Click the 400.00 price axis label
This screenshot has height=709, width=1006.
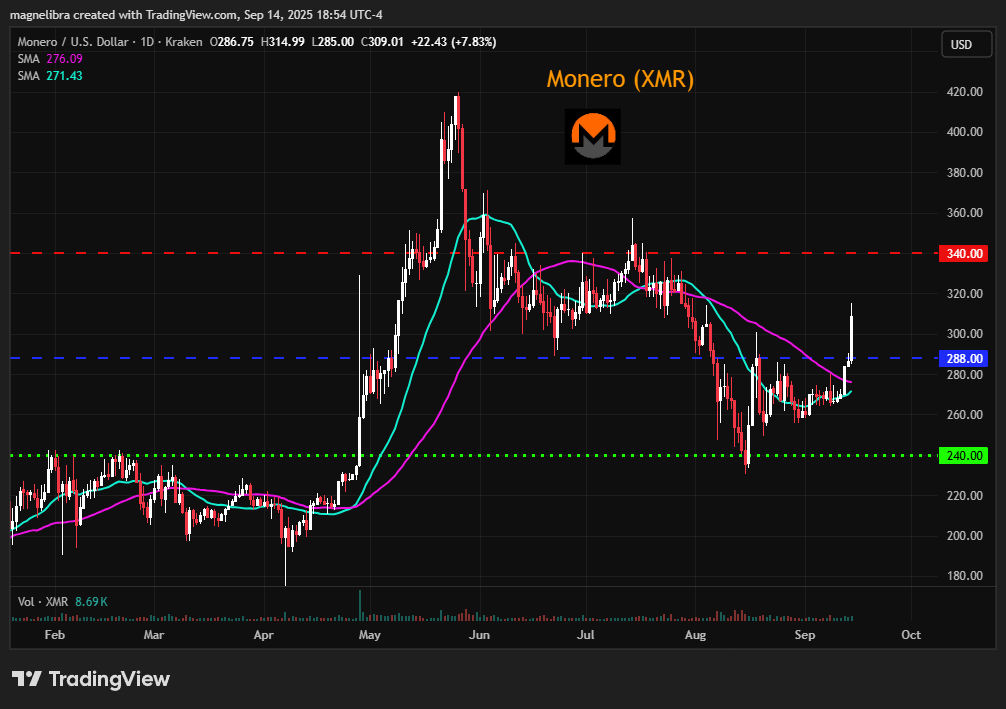[x=965, y=132]
